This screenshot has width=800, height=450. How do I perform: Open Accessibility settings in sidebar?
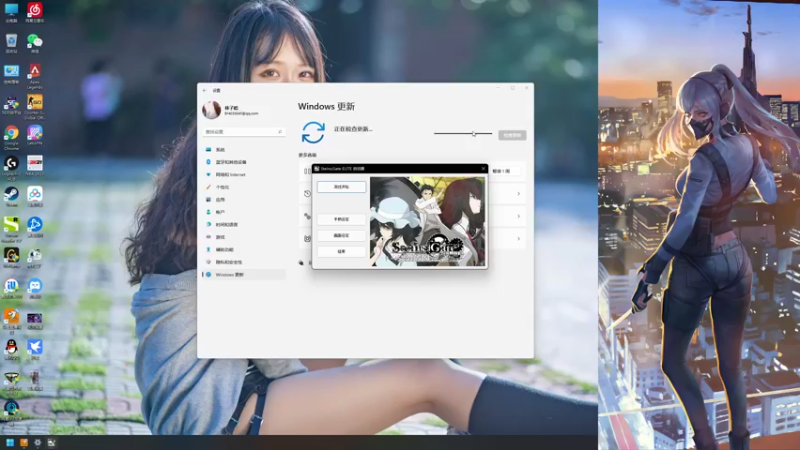coord(243,249)
